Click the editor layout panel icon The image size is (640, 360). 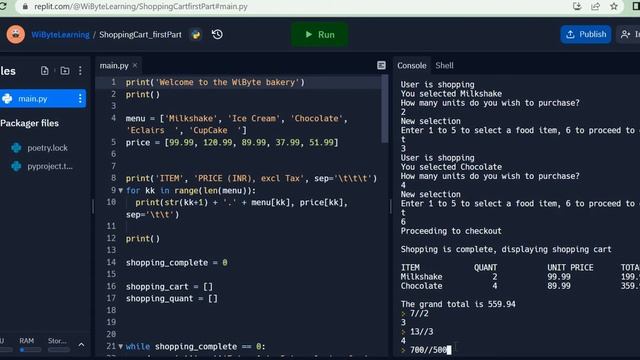pos(381,65)
